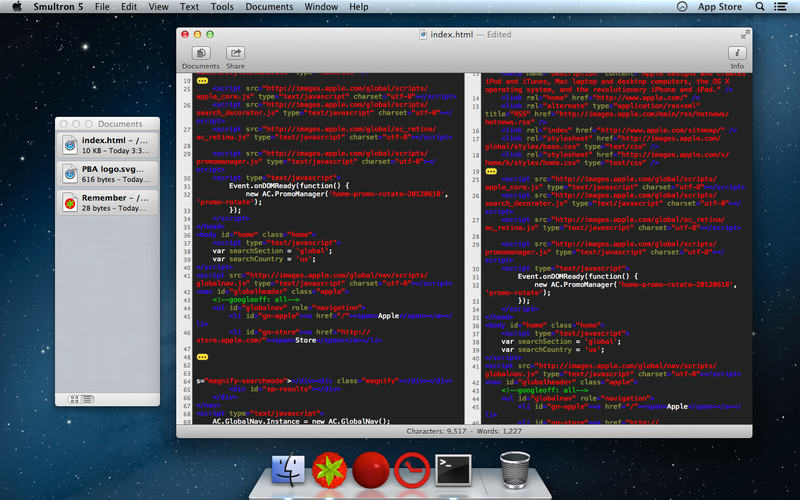The width and height of the screenshot is (800, 500).
Task: Switch Documents panel to list view
Action: point(88,399)
